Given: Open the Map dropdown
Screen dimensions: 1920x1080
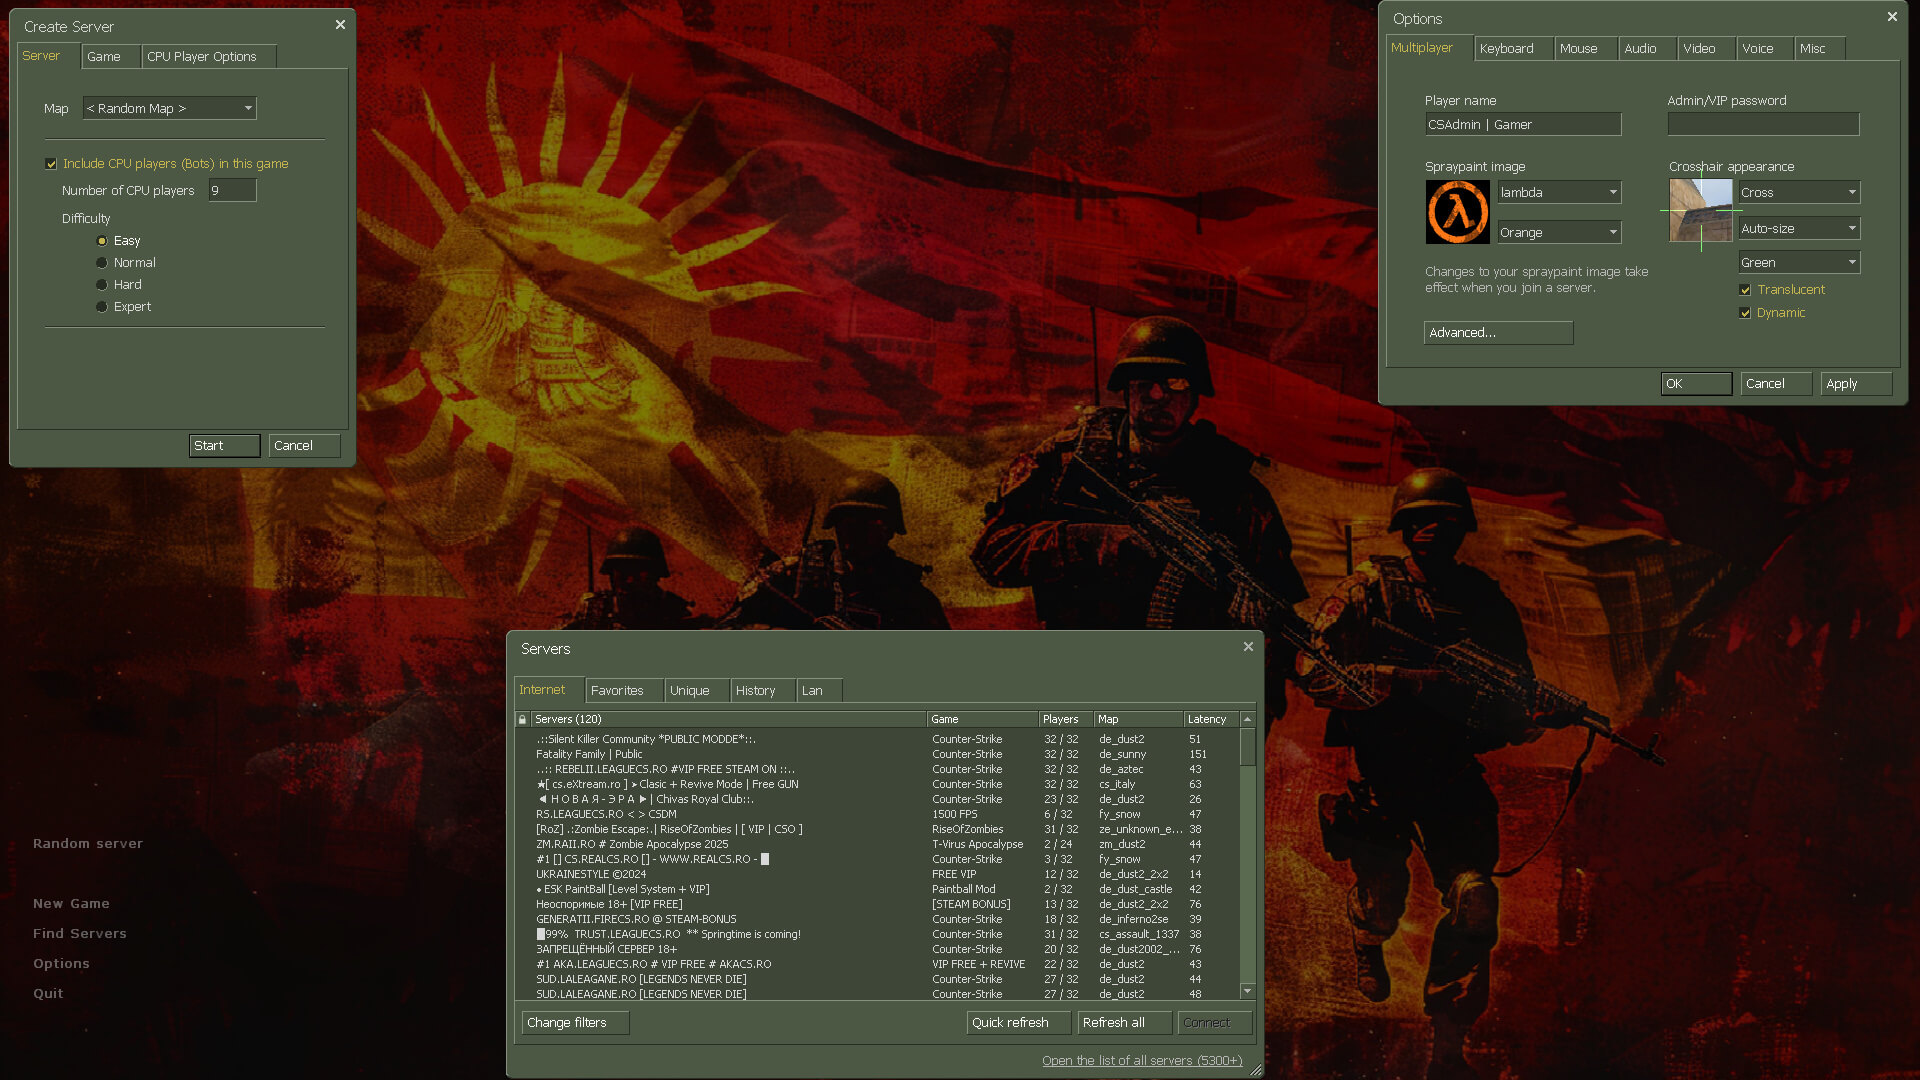Looking at the screenshot, I should point(169,108).
